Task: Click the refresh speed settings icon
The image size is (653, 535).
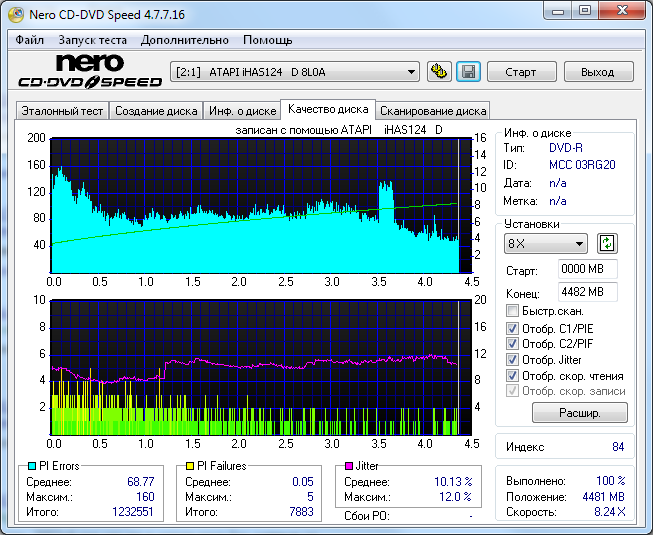Action: pos(607,244)
